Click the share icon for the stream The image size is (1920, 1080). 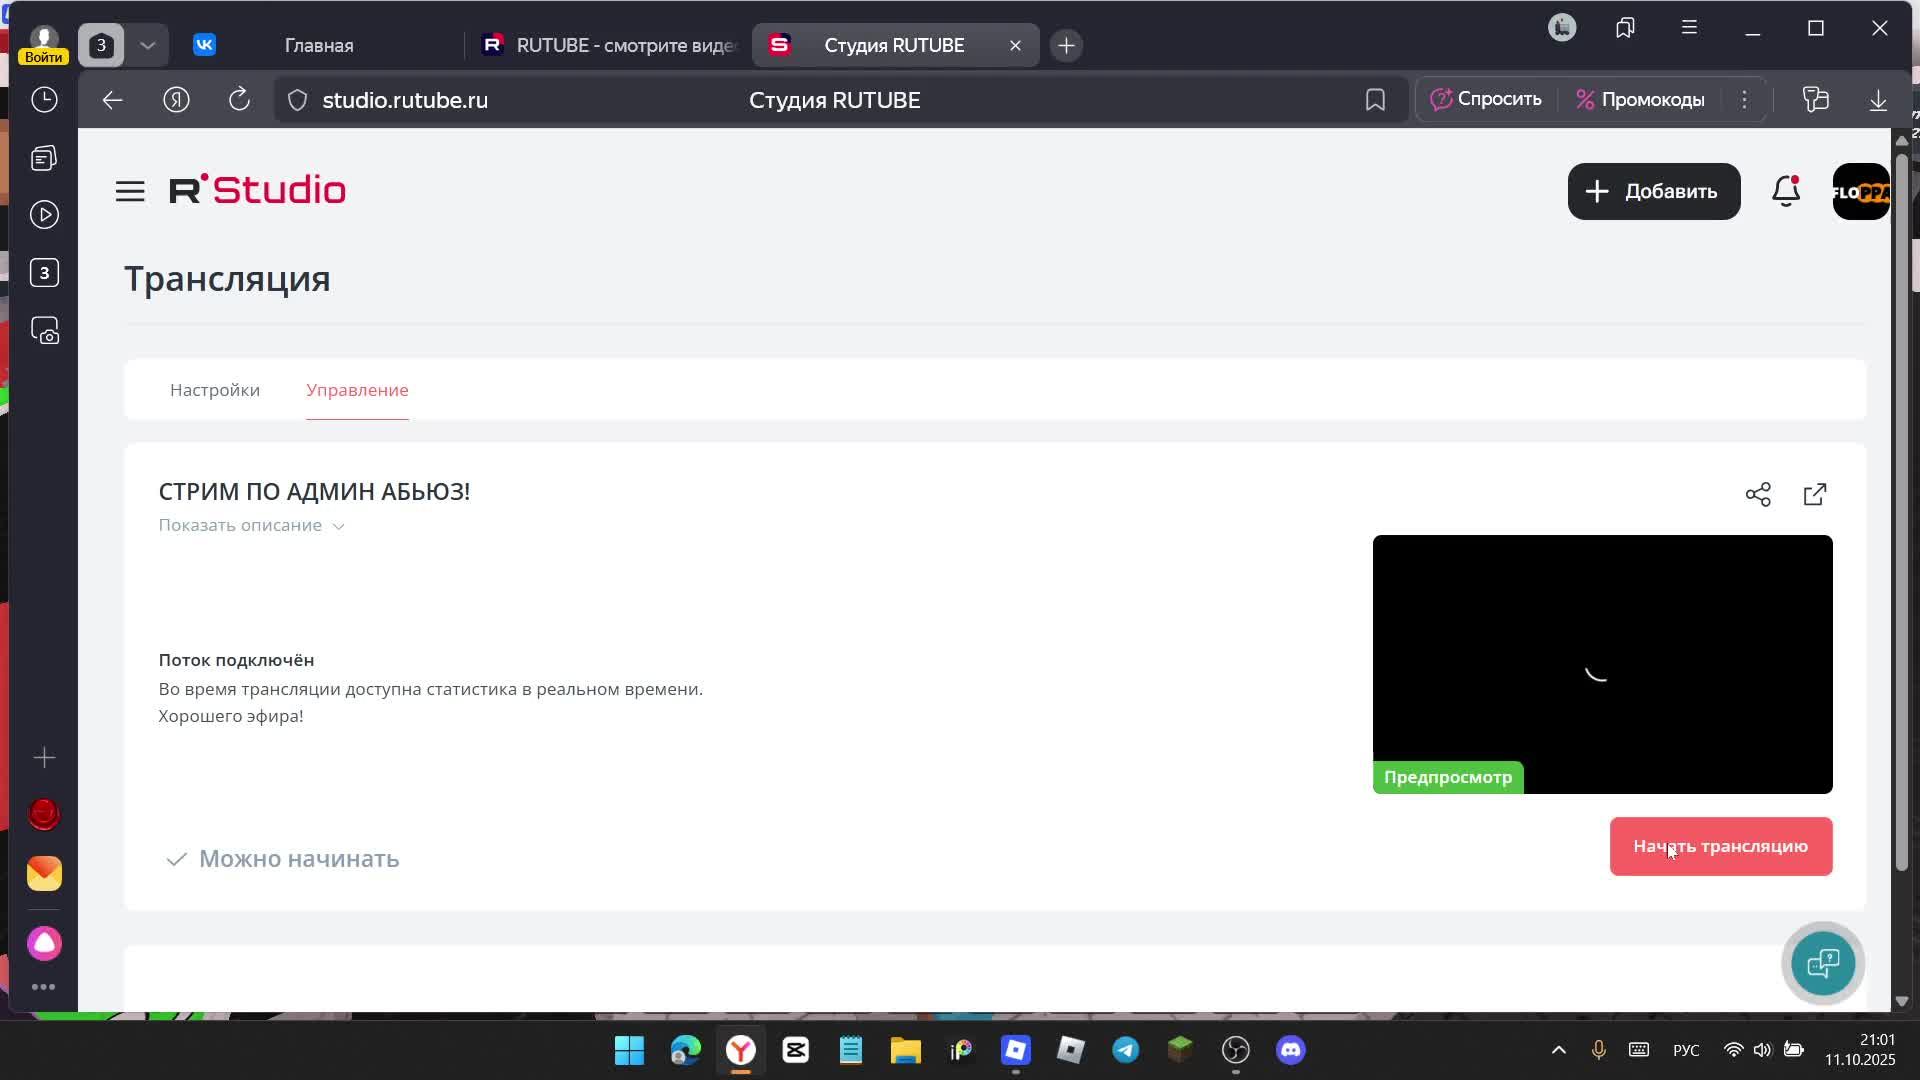click(x=1758, y=495)
